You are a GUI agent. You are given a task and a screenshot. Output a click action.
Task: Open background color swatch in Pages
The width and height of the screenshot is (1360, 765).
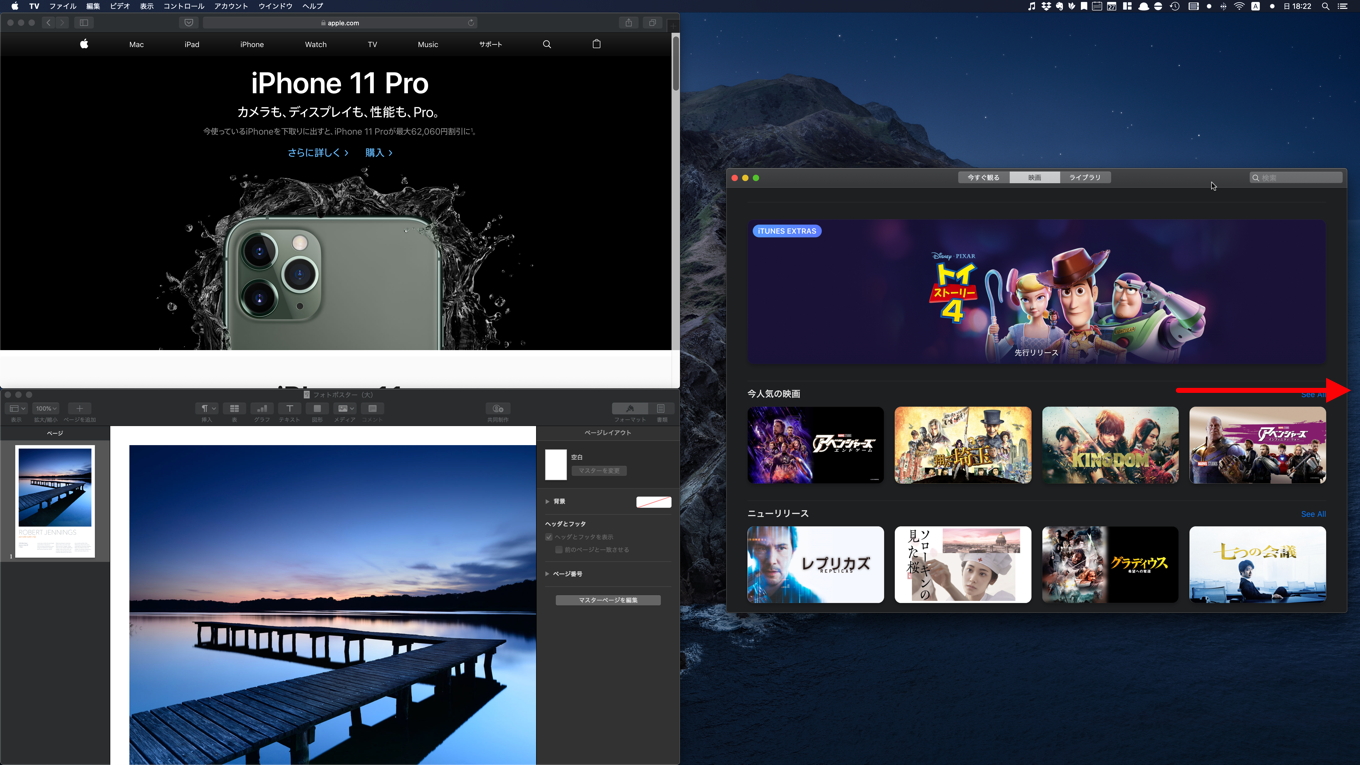(654, 502)
